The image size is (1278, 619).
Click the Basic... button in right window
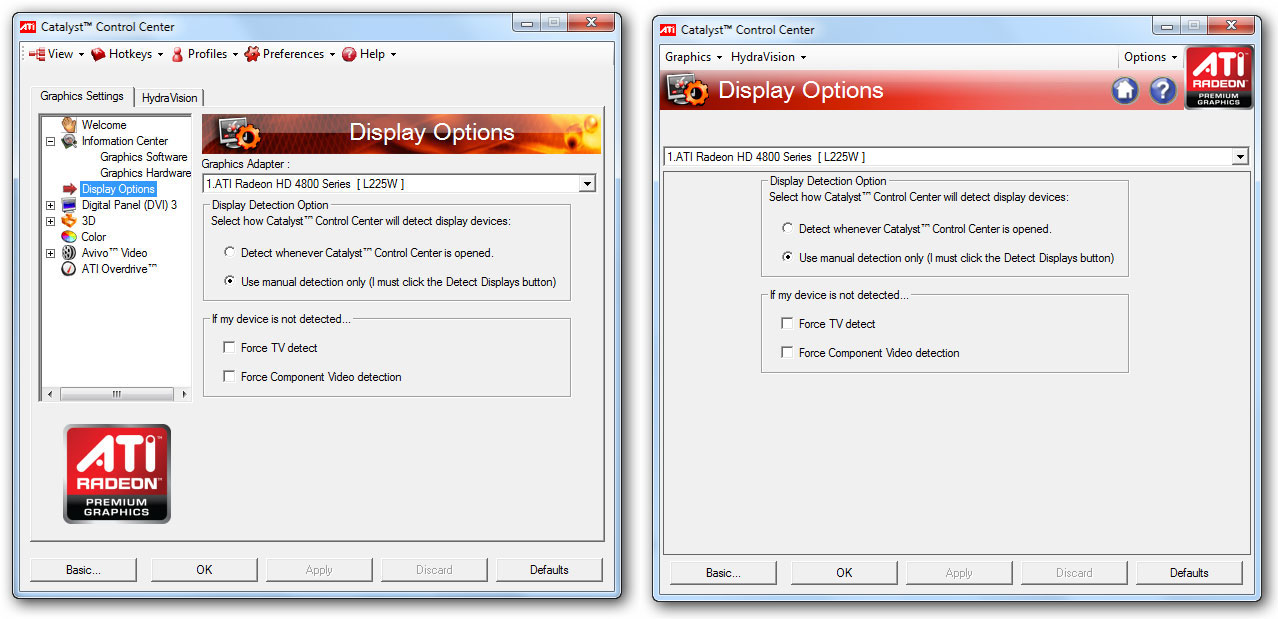tap(723, 573)
